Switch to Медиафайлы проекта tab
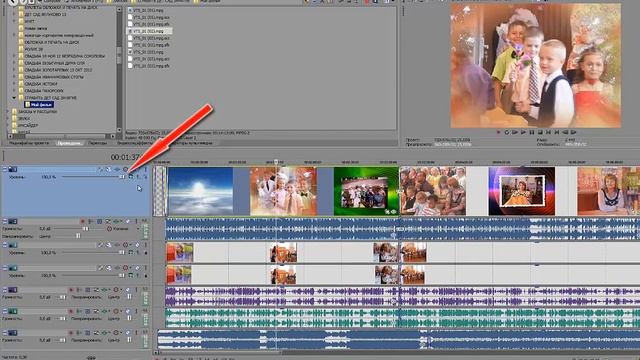Image resolution: width=640 pixels, height=360 pixels. tap(29, 143)
